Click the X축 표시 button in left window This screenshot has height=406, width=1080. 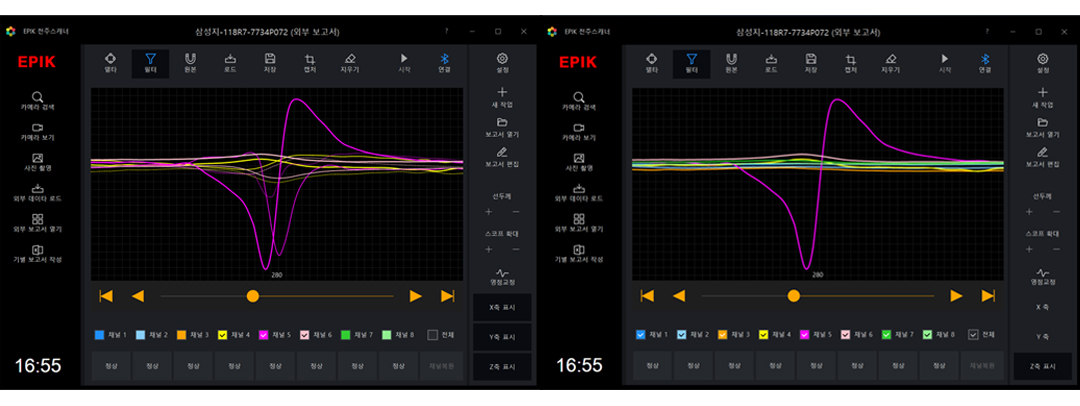point(502,307)
